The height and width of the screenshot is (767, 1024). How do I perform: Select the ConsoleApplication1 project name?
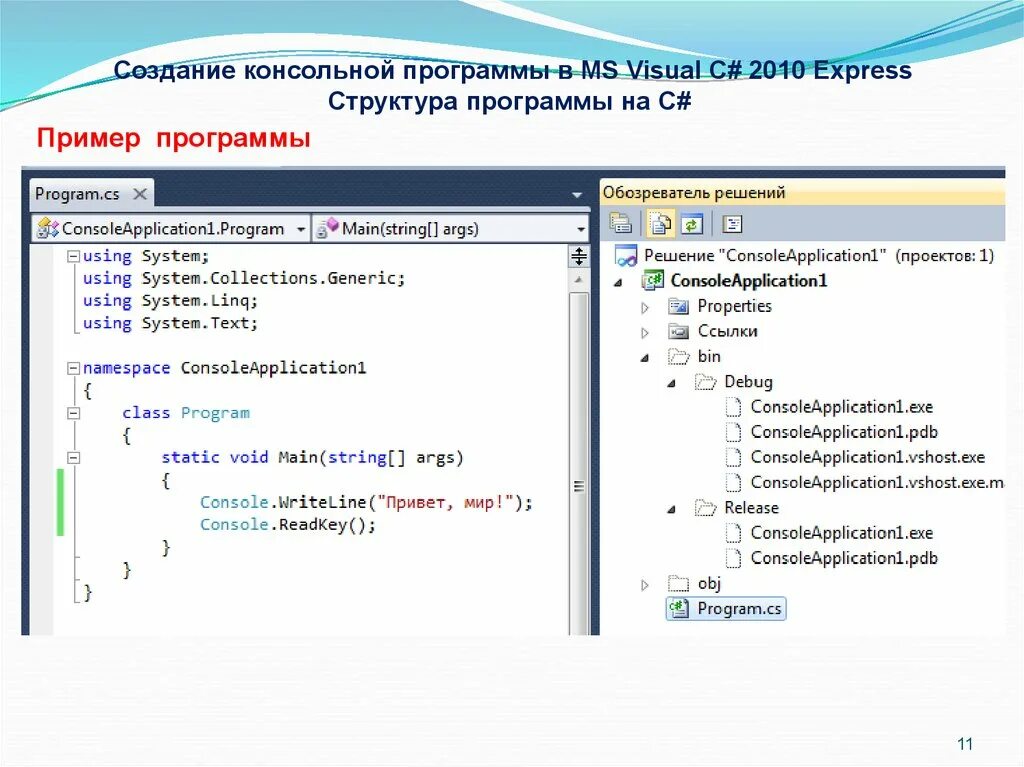point(748,280)
